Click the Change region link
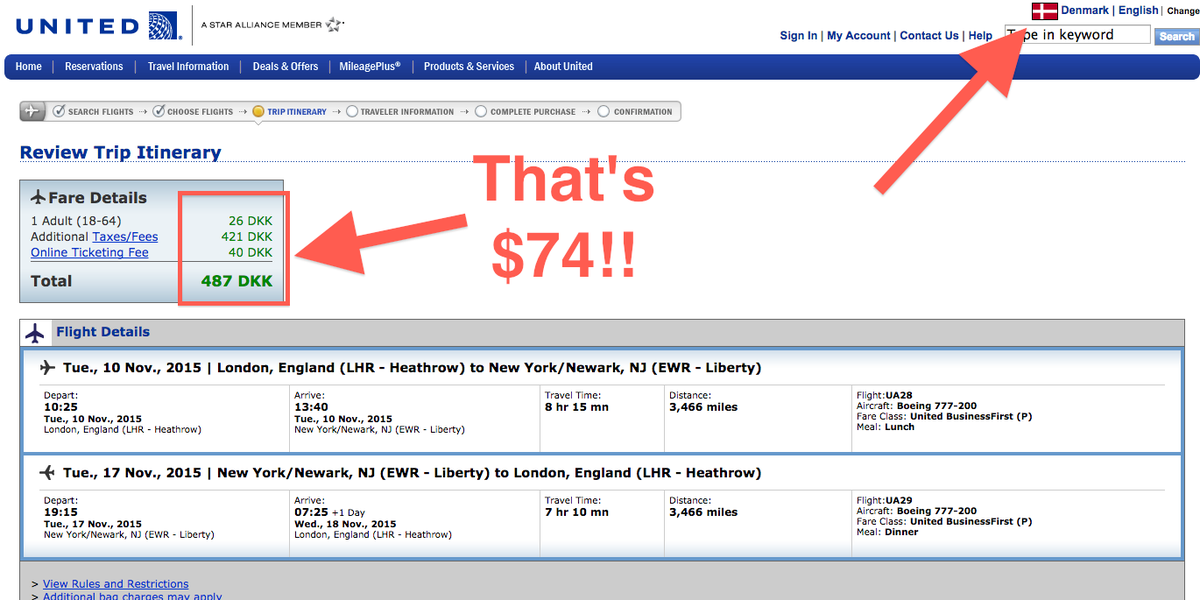The image size is (1200, 600). tap(1183, 11)
